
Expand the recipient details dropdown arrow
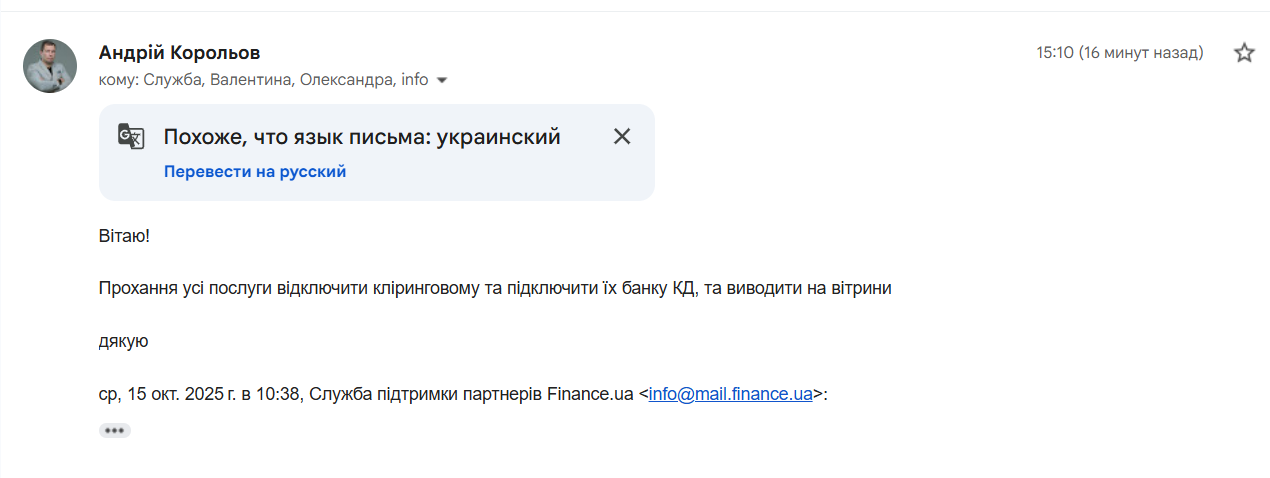[x=442, y=80]
